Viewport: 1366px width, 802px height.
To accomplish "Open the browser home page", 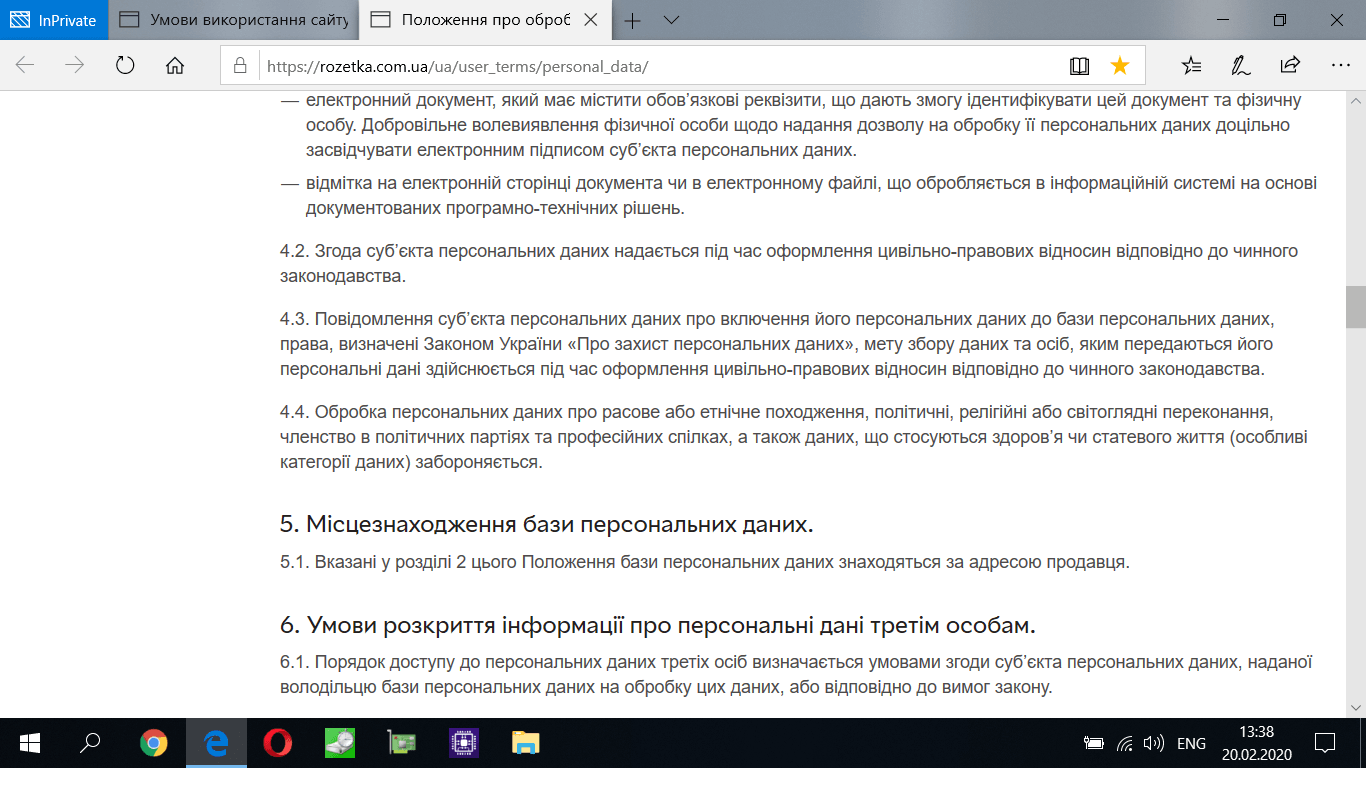I will click(x=175, y=66).
